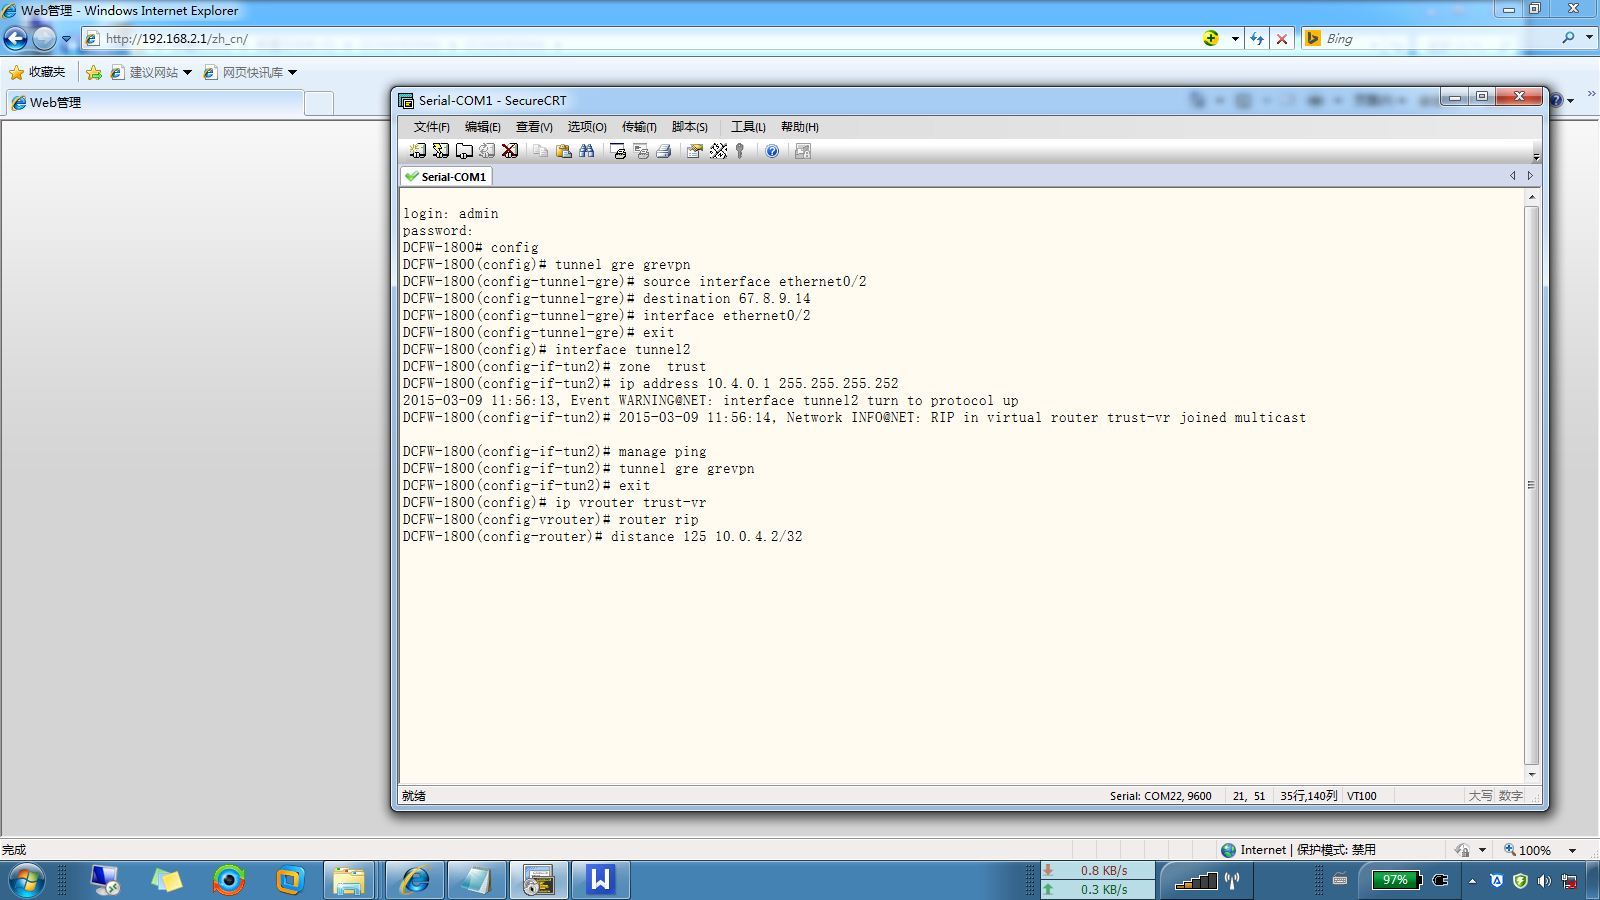Viewport: 1600px width, 900px height.
Task: Click the Print Screen toolbar icon
Action: tap(618, 151)
